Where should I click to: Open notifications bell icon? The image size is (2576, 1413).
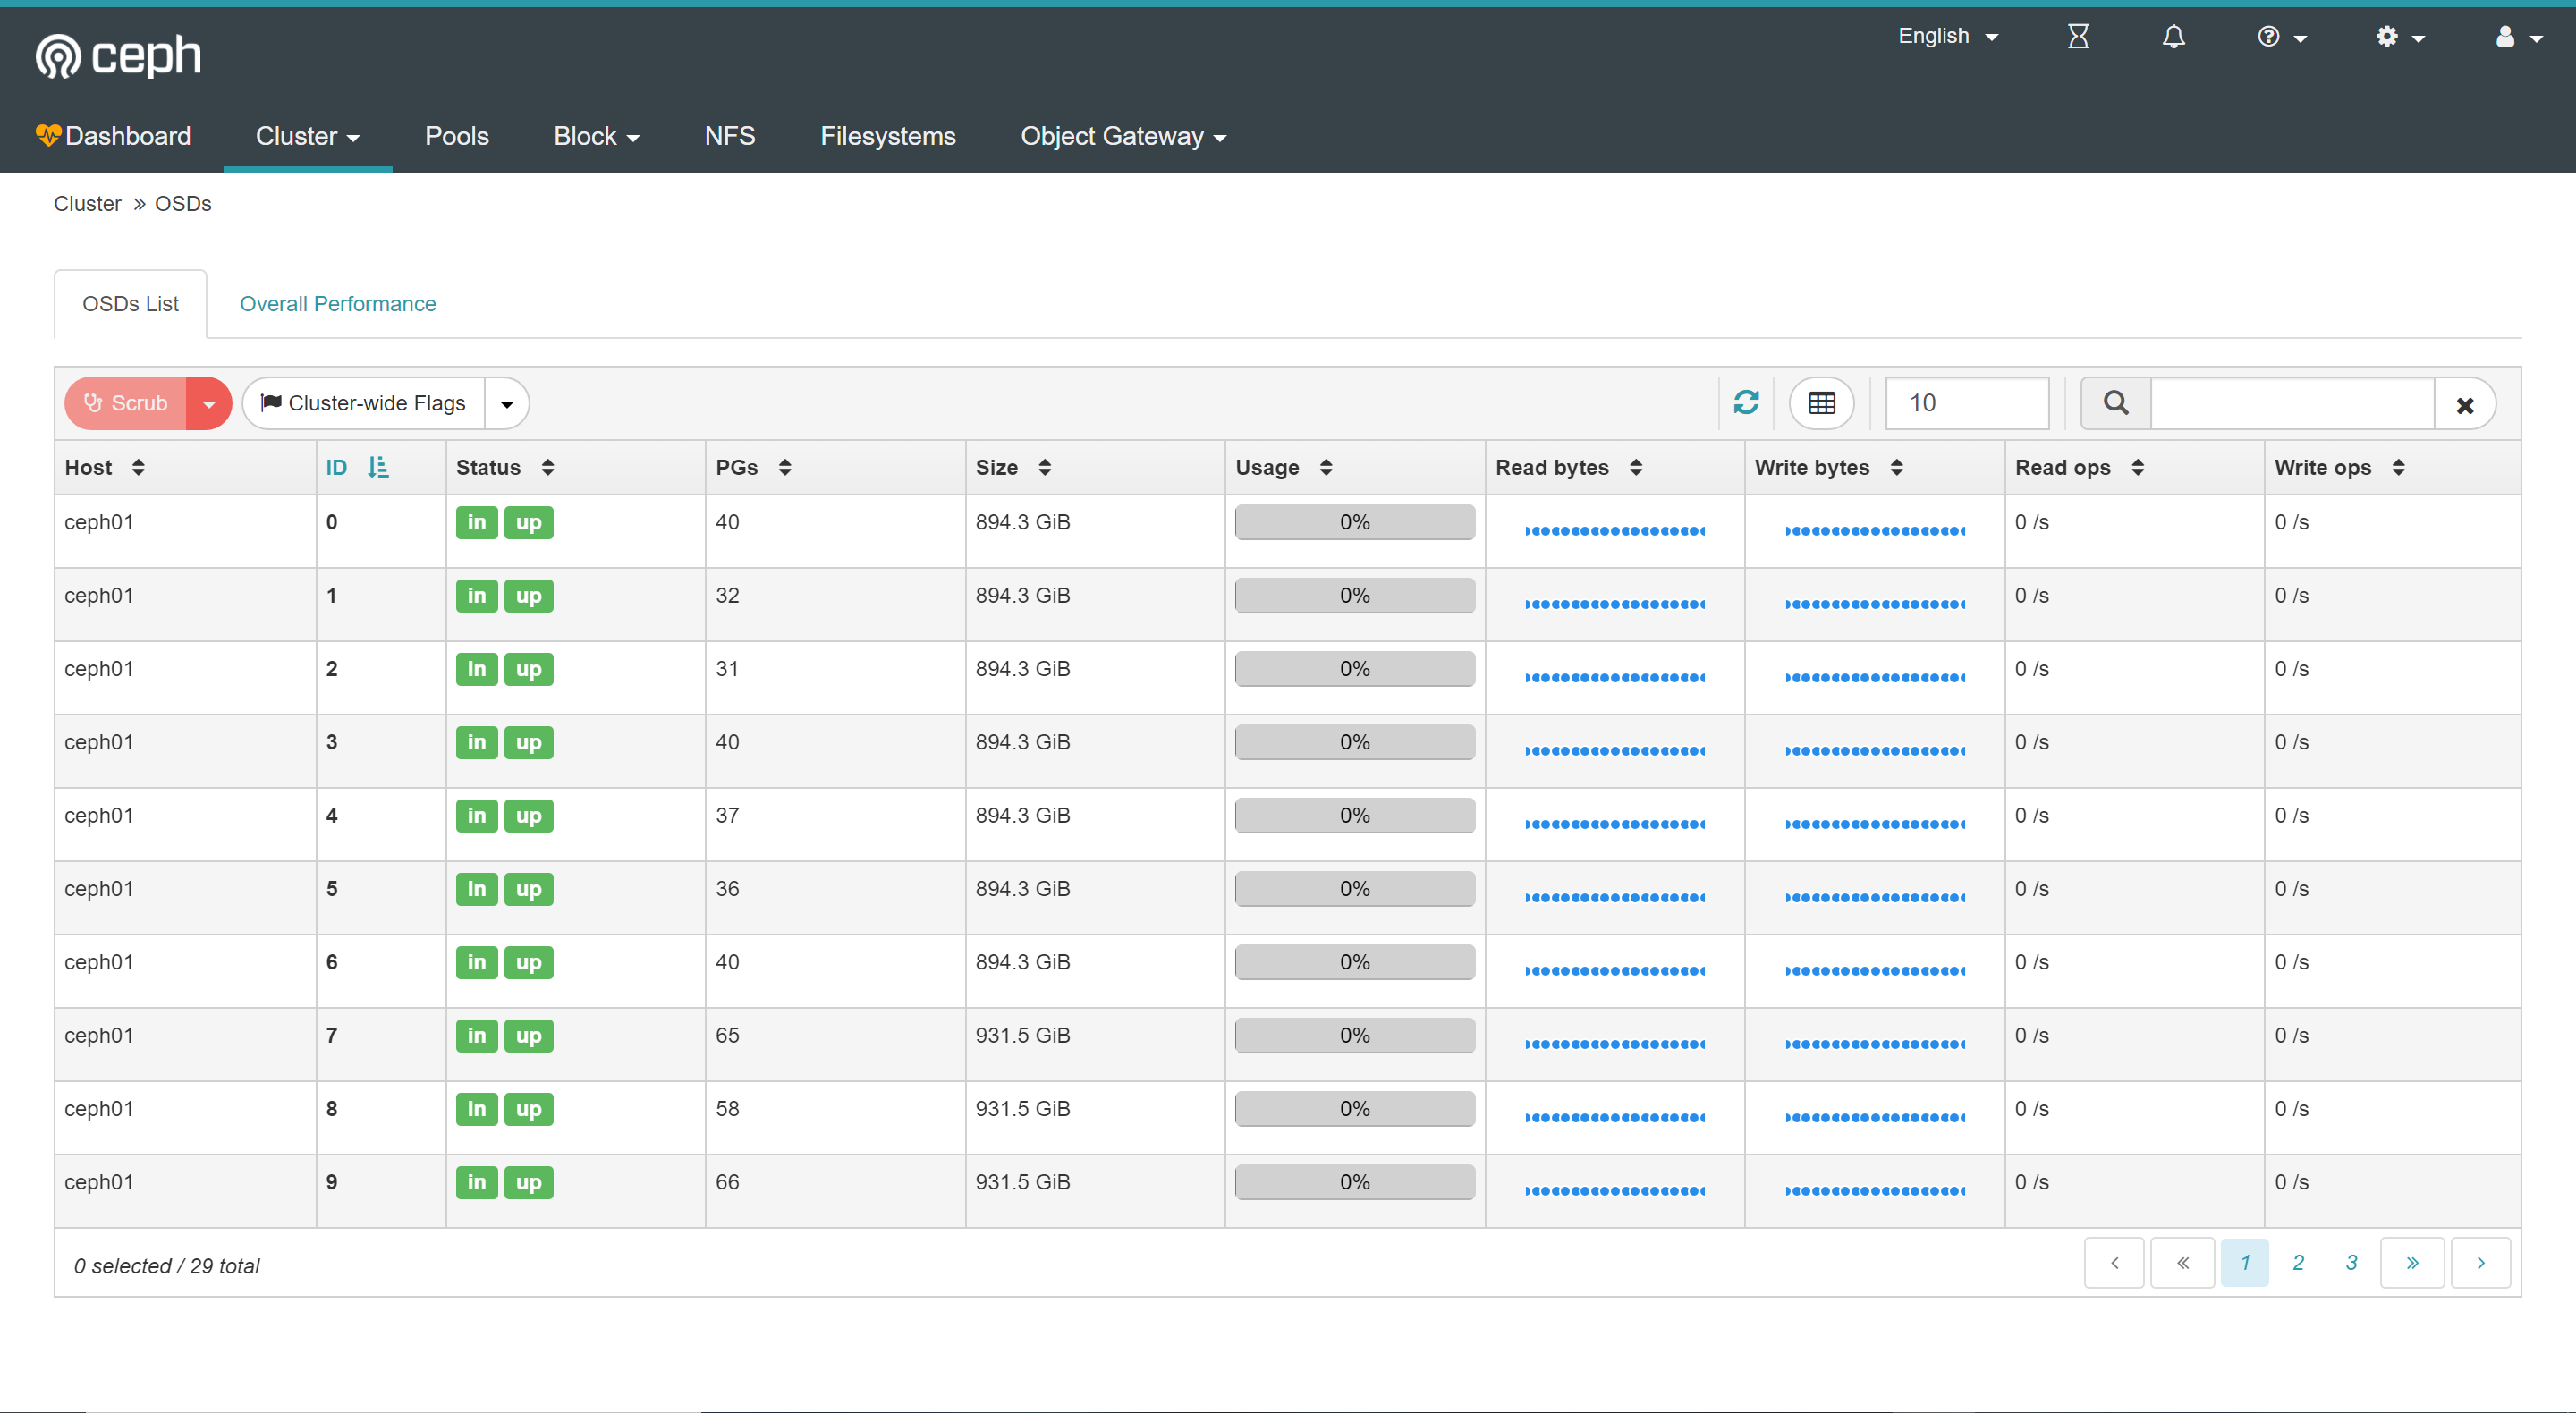tap(2173, 37)
